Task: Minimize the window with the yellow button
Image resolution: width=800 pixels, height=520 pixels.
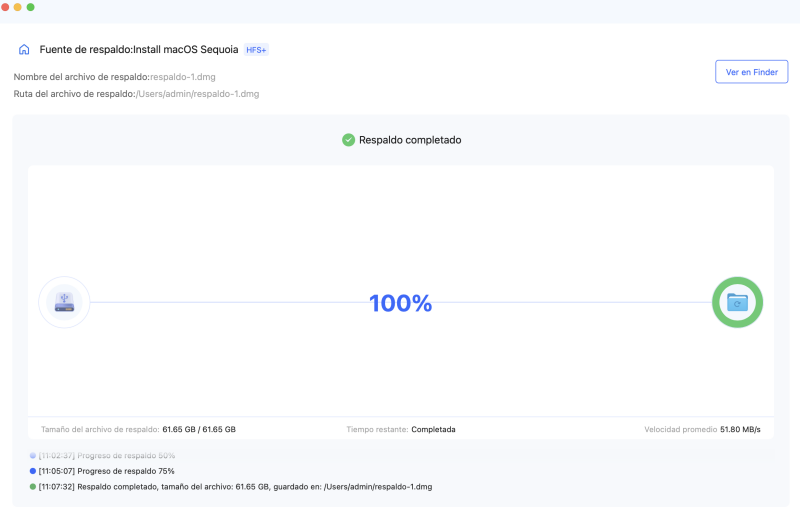Action: click(18, 7)
